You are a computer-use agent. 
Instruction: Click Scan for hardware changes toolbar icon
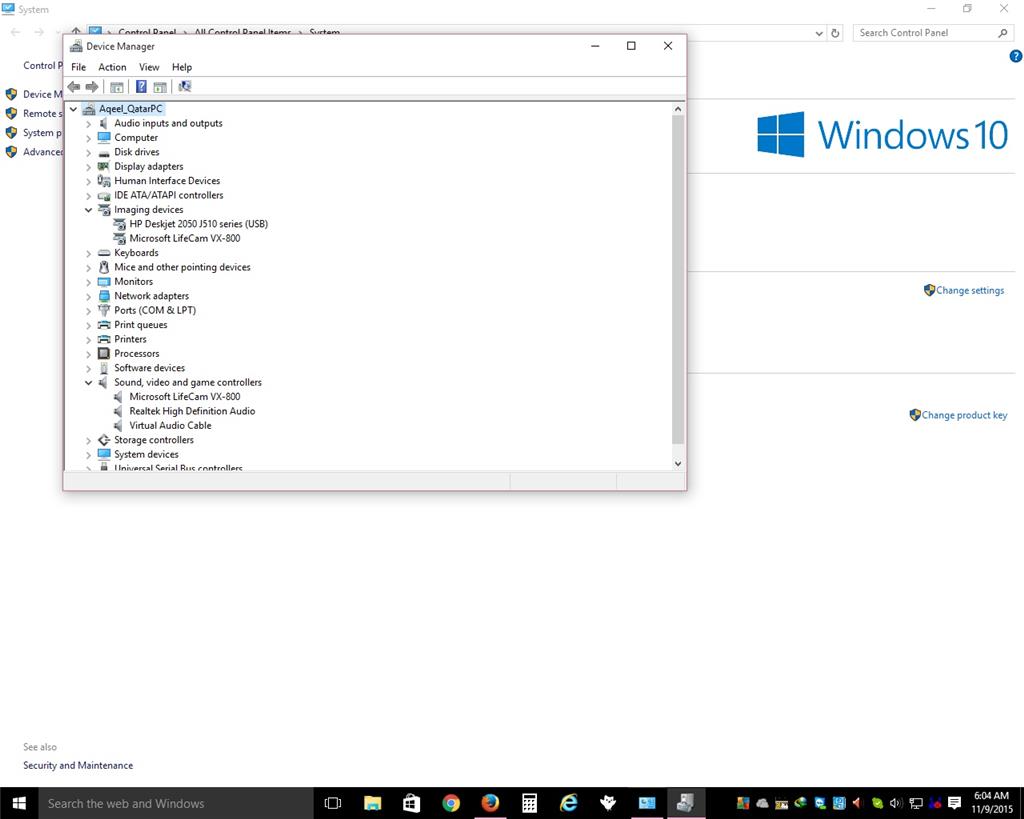click(185, 86)
